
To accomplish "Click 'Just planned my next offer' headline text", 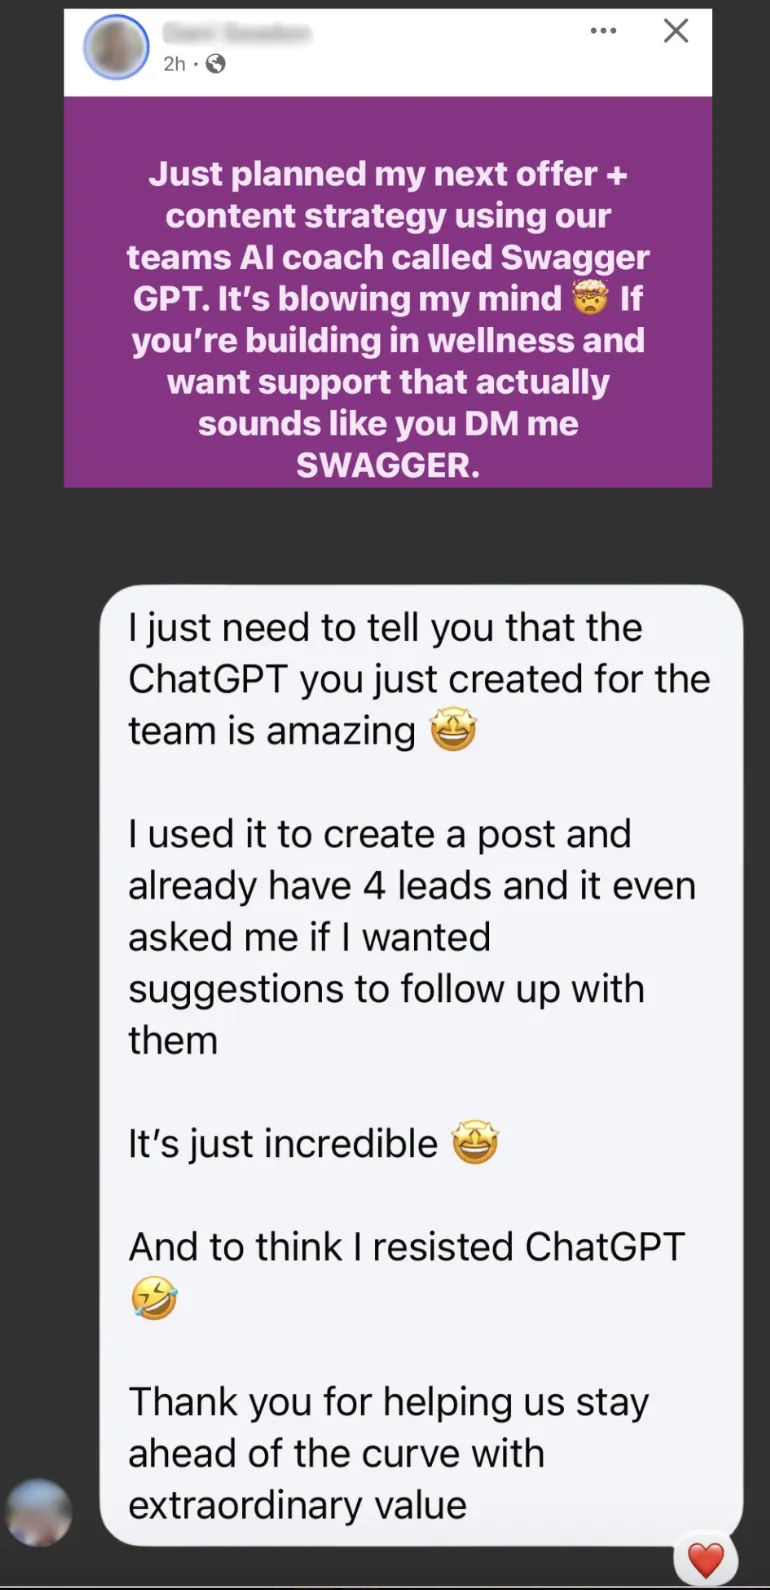I will tap(373, 174).
